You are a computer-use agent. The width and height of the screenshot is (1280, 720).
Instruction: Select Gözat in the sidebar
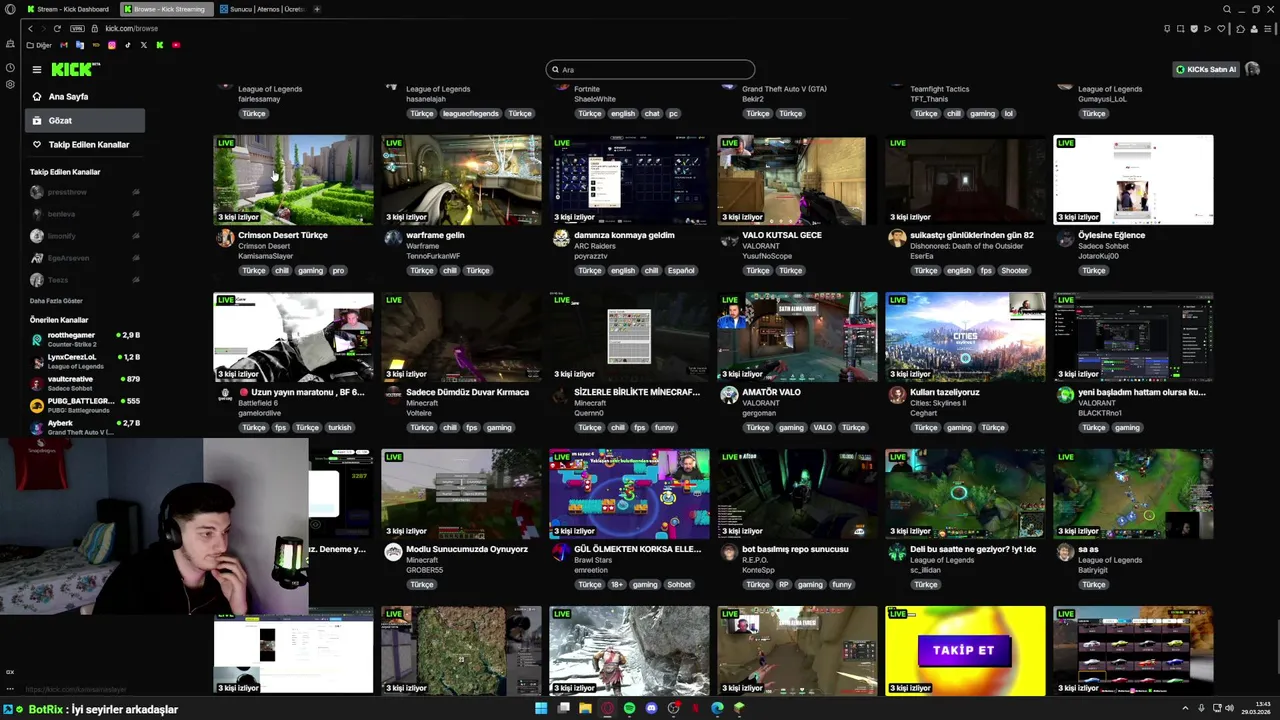(85, 121)
